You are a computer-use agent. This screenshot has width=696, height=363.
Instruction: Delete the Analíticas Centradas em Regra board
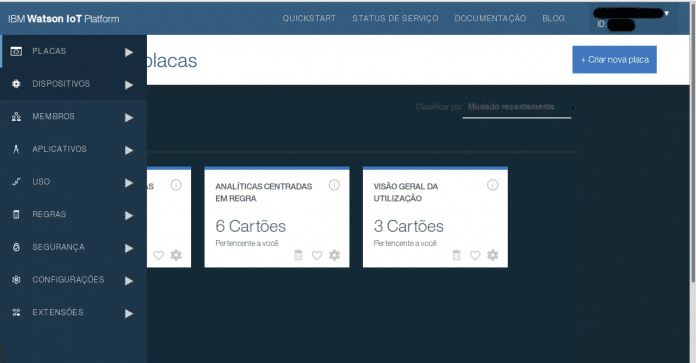point(298,255)
